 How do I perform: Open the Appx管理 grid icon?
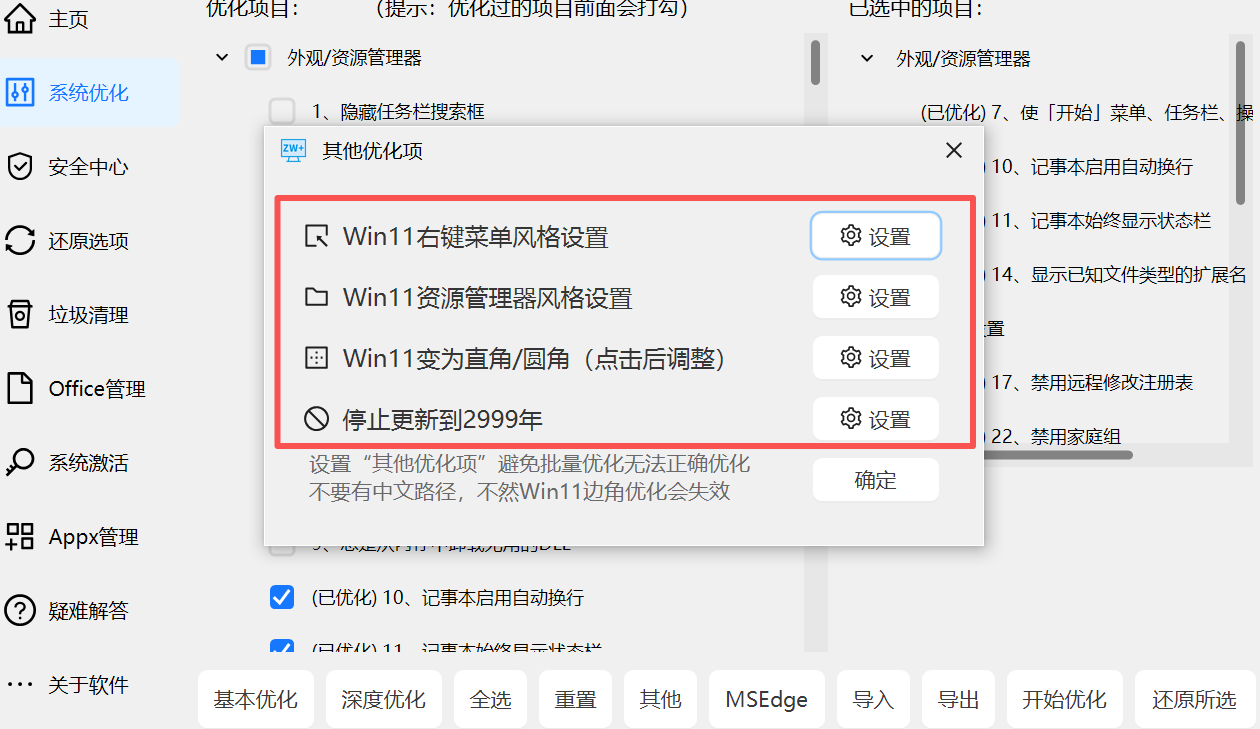point(20,537)
